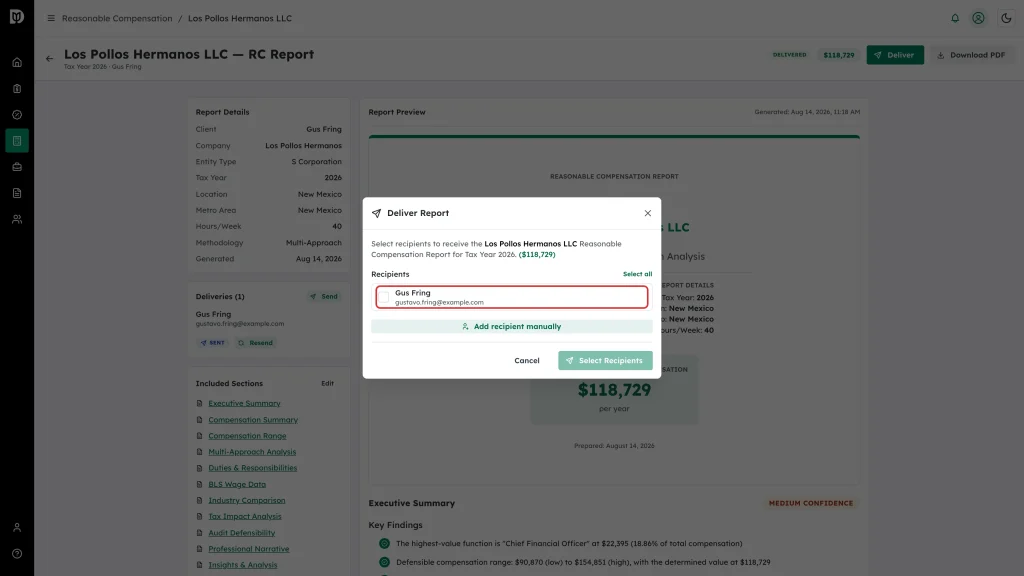Click the Select Recipients button

click(605, 360)
